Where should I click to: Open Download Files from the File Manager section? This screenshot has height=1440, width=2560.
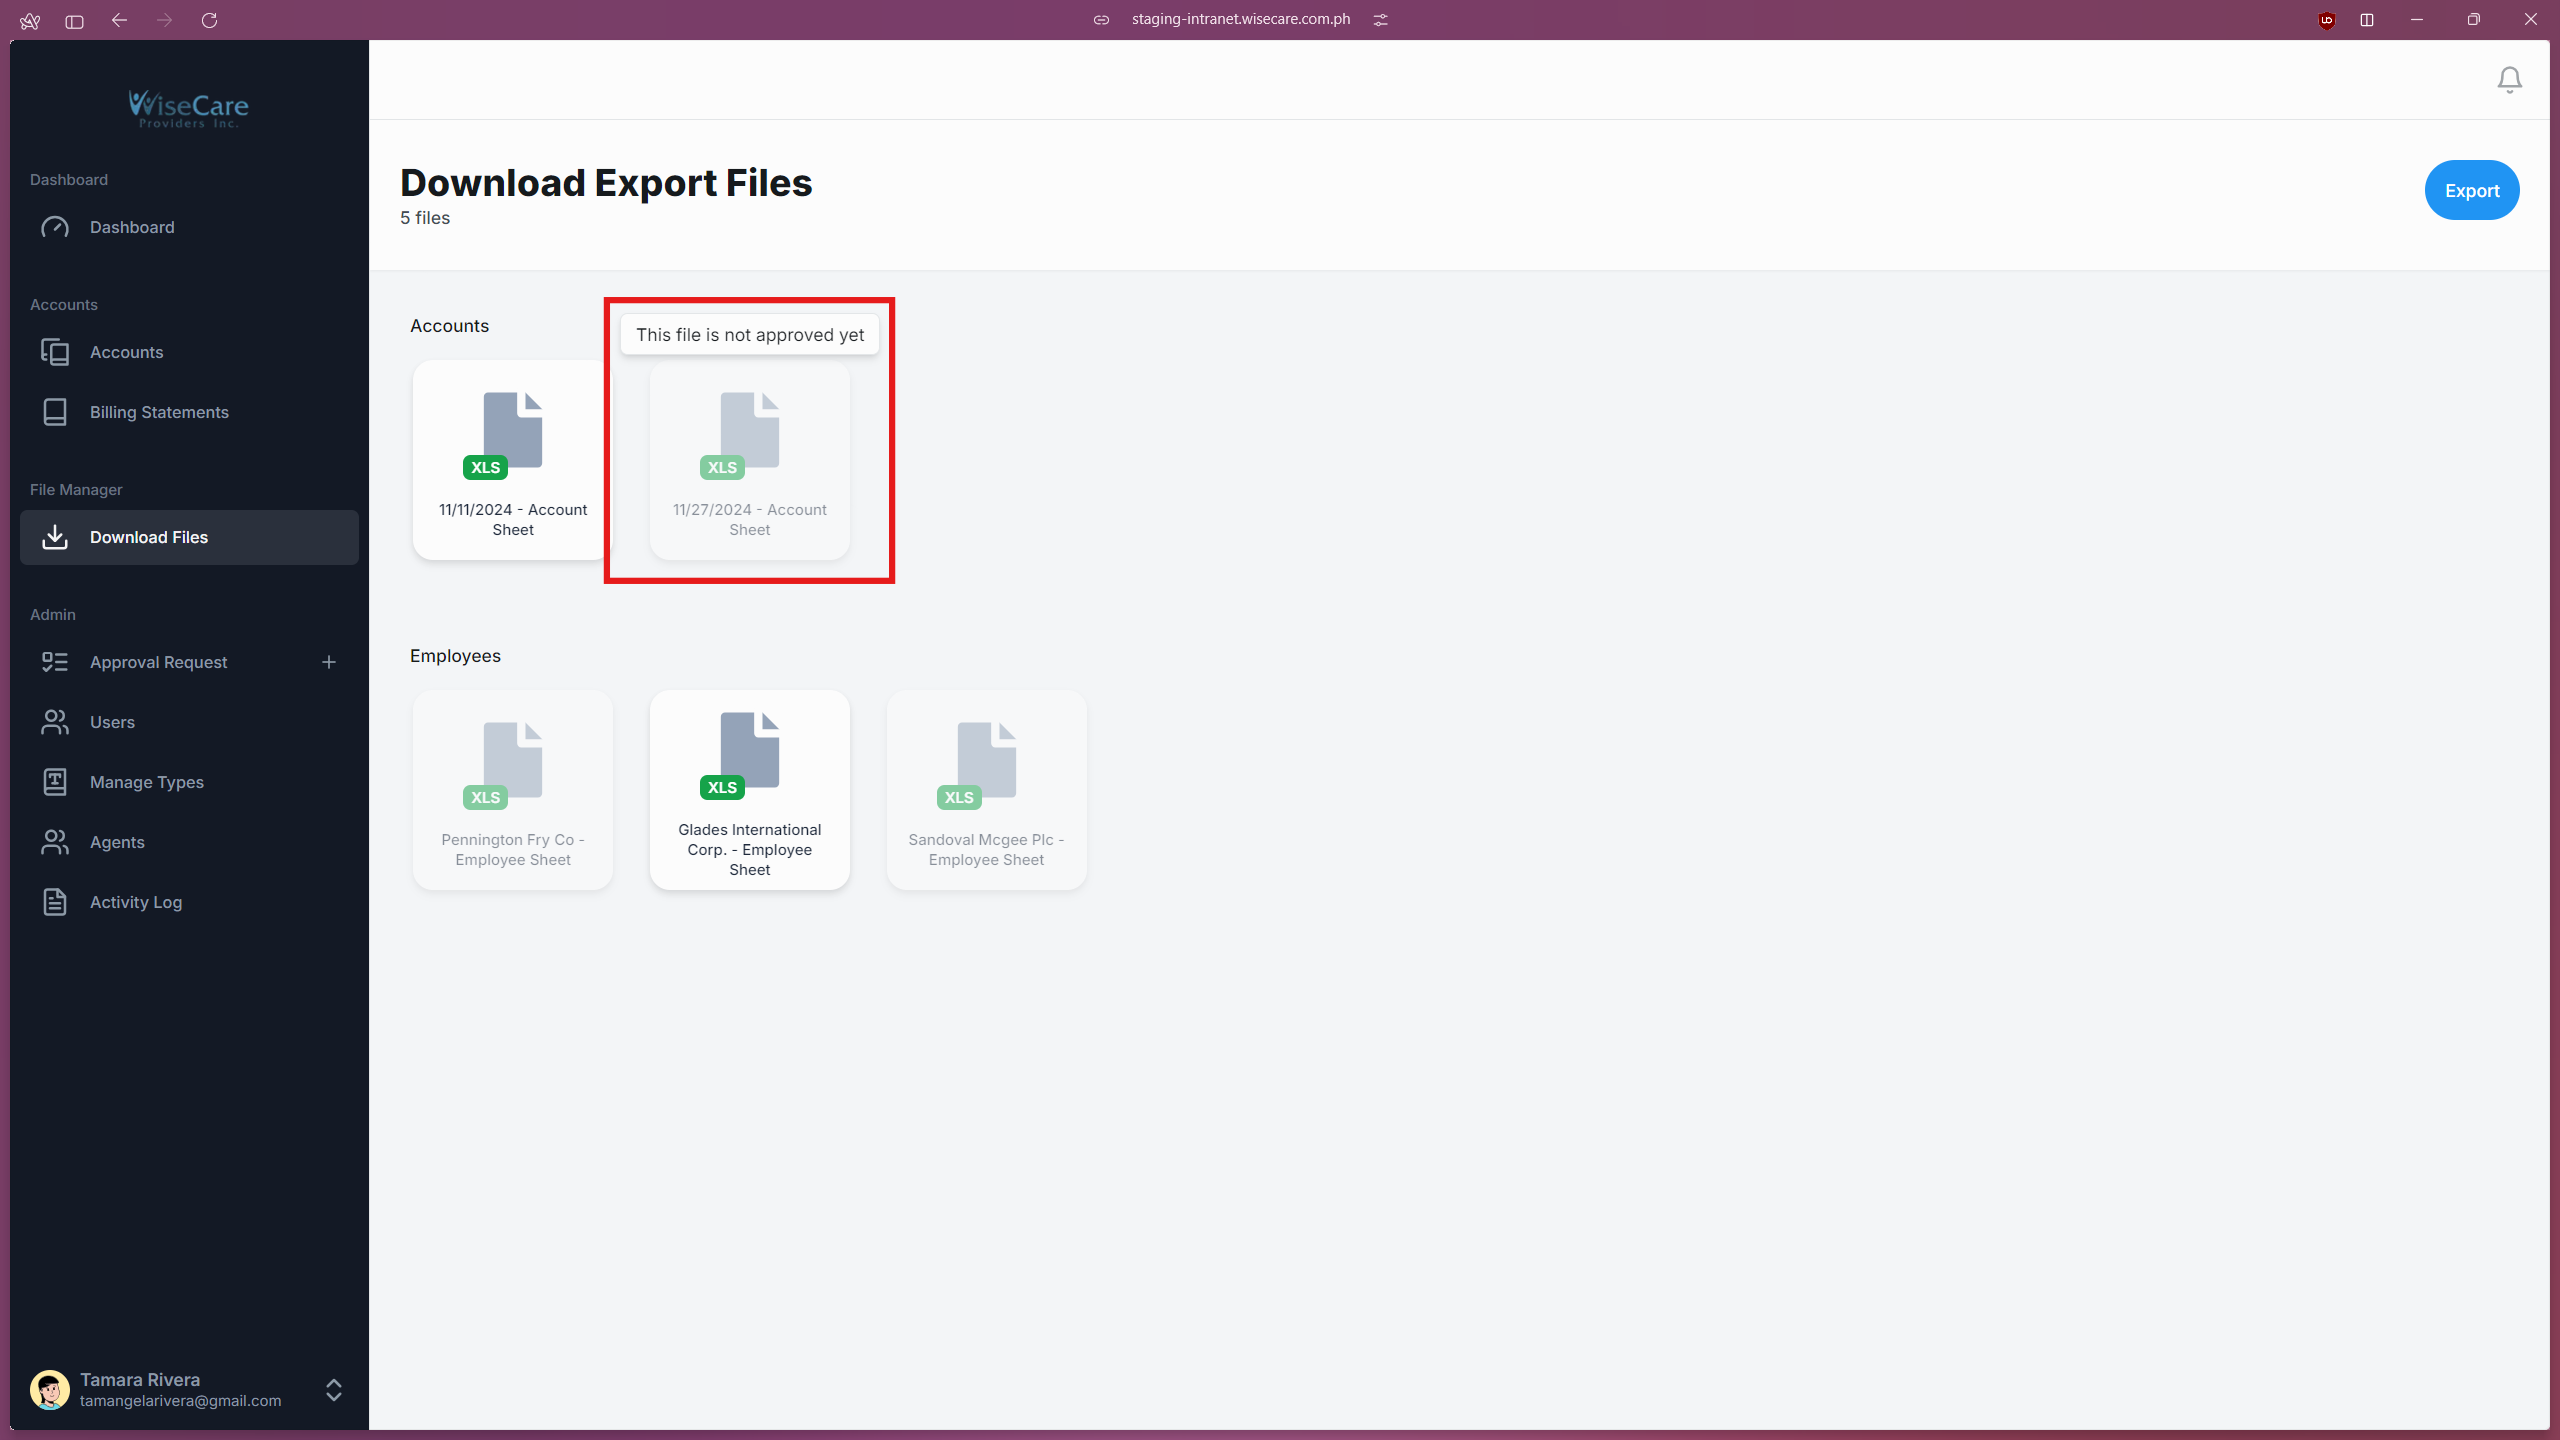(149, 537)
